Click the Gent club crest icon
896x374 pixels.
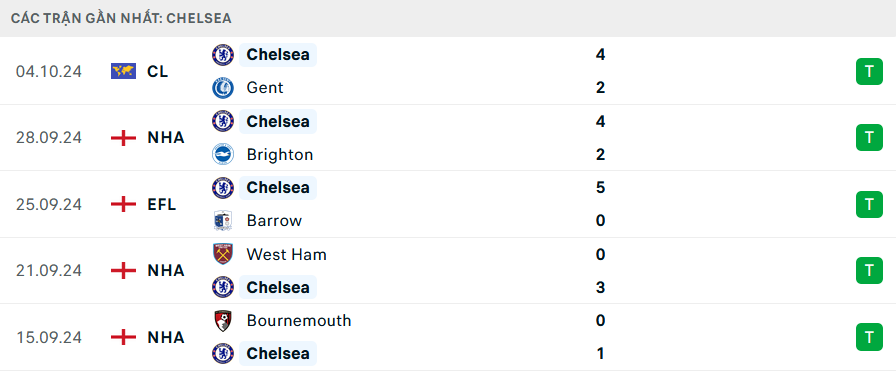tap(223, 88)
